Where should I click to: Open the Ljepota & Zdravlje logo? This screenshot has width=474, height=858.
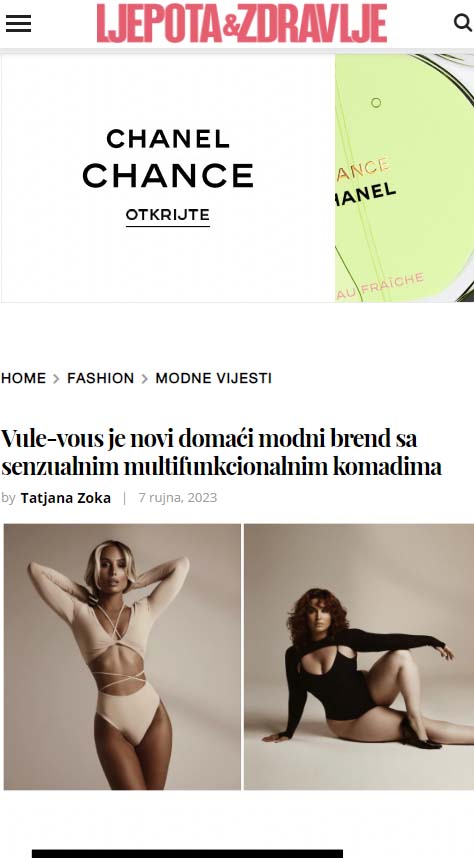click(x=241, y=23)
